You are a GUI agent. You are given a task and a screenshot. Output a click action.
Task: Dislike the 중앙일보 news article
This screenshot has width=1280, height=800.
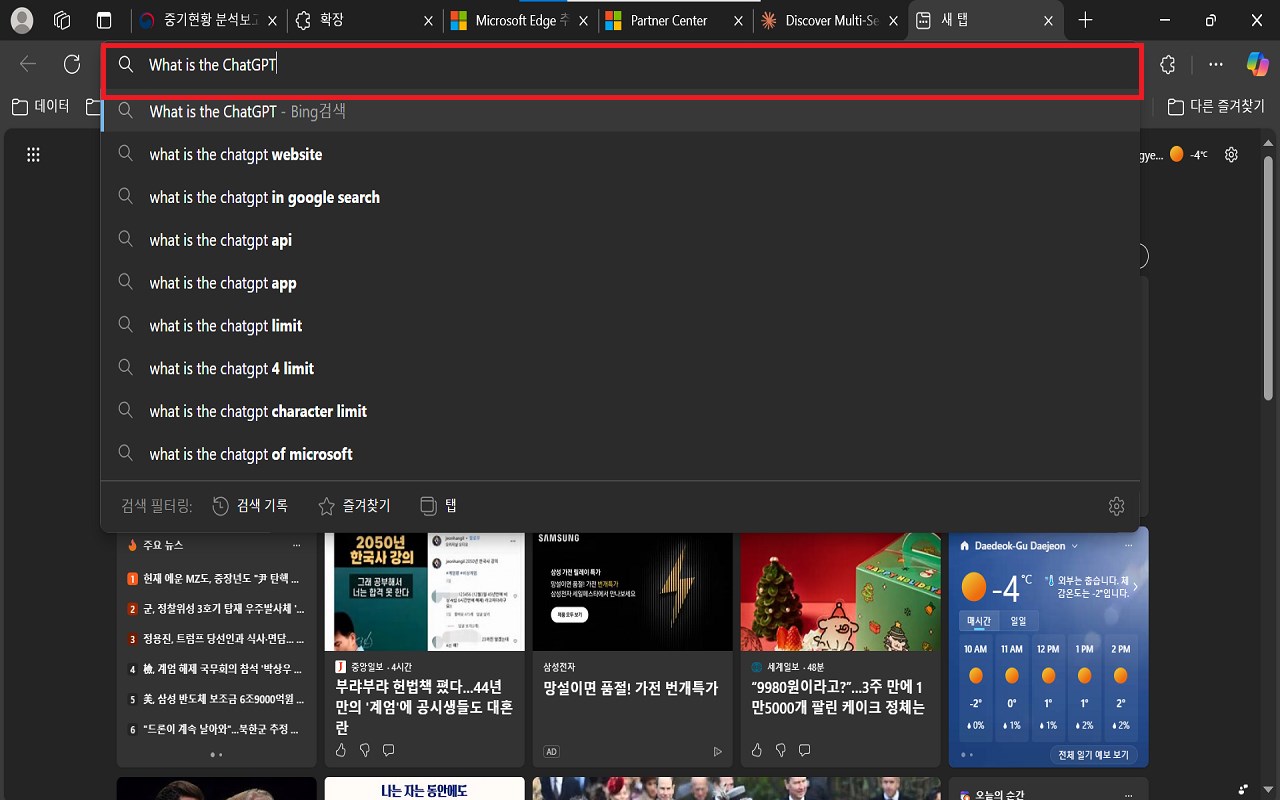[365, 750]
